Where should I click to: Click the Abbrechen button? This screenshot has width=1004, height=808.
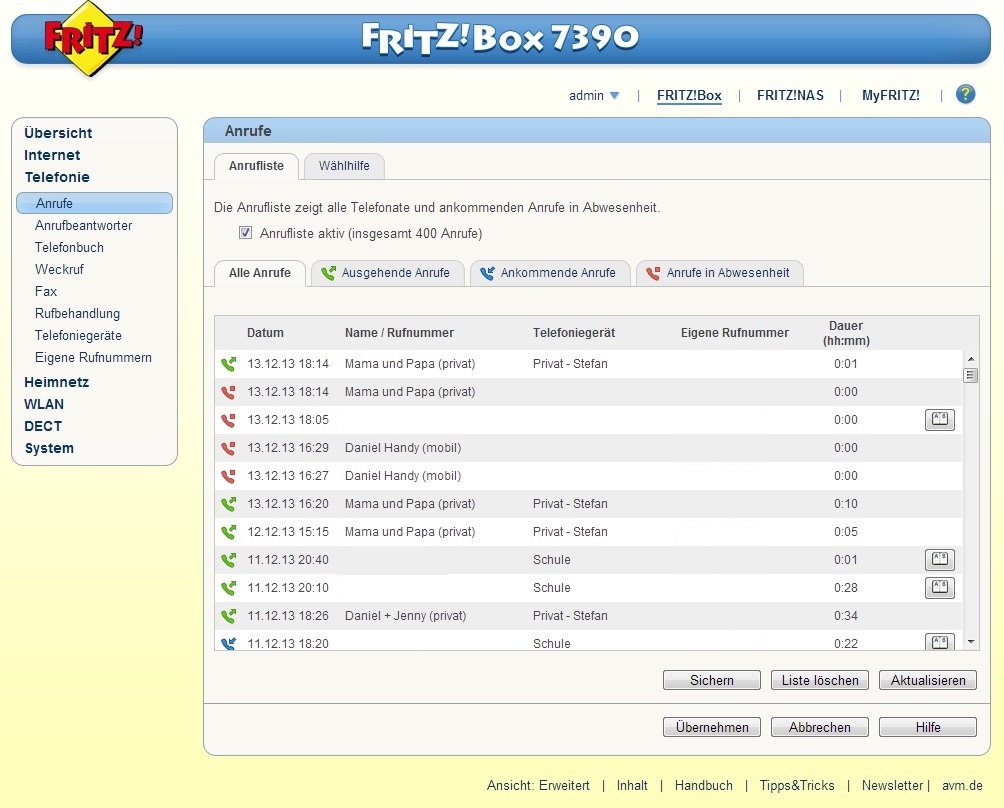[820, 727]
